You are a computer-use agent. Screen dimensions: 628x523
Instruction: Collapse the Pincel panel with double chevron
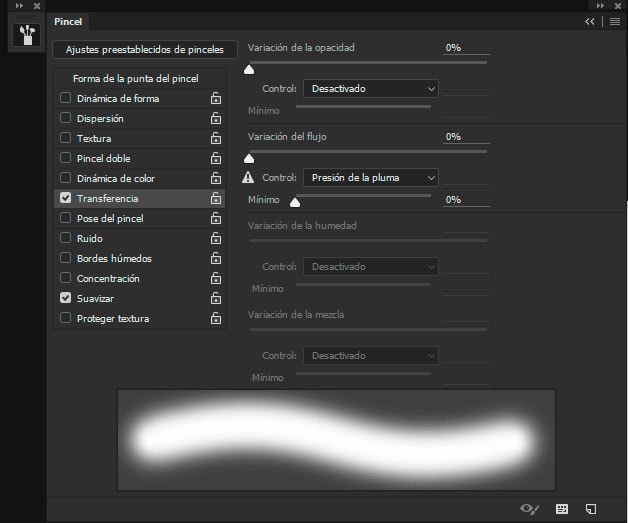[x=590, y=22]
